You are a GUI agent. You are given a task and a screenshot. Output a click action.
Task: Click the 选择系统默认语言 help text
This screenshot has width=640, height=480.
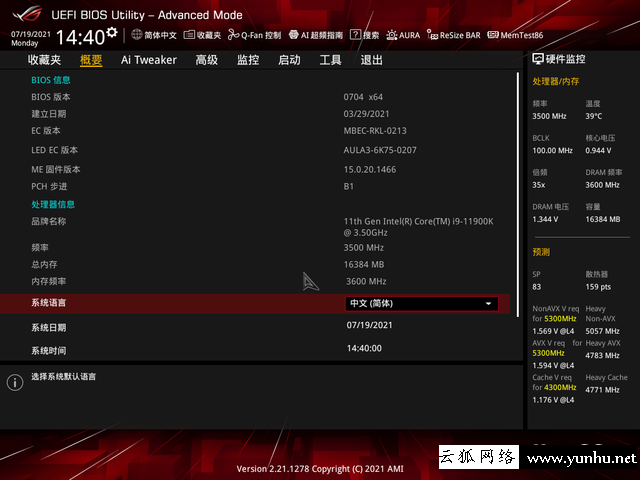[64, 377]
